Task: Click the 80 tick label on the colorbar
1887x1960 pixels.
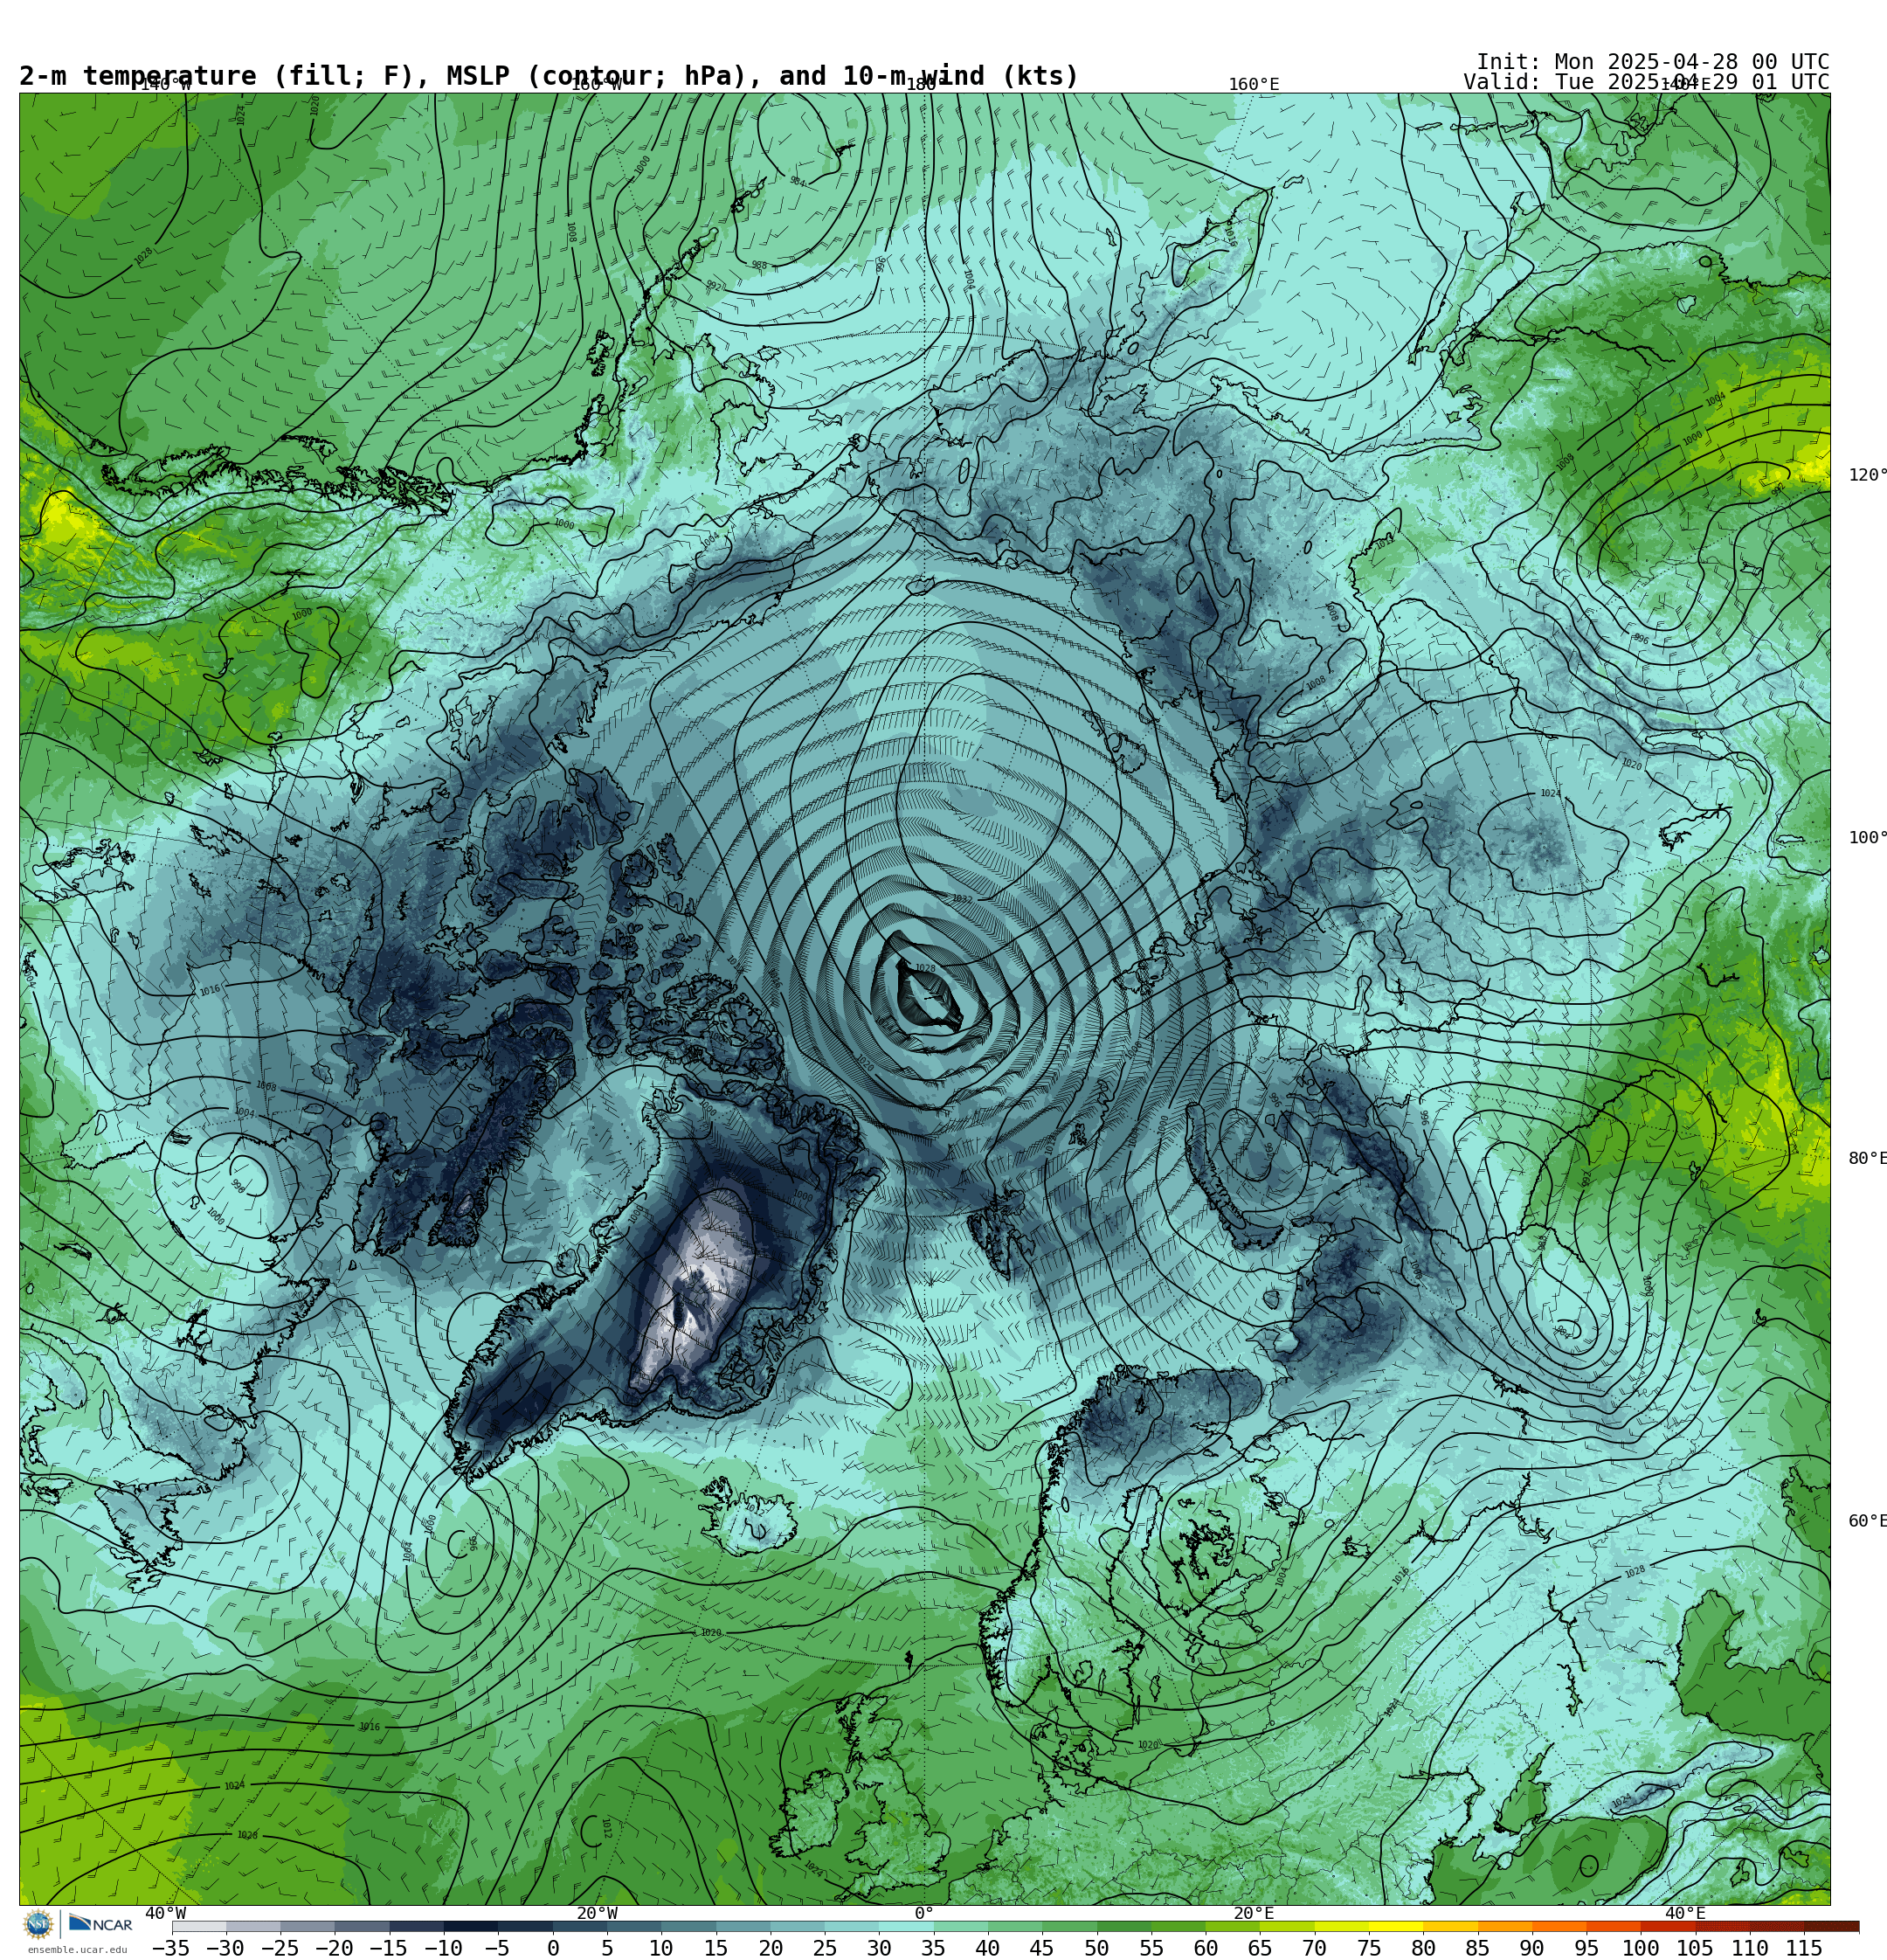Action: pyautogui.click(x=1423, y=1948)
